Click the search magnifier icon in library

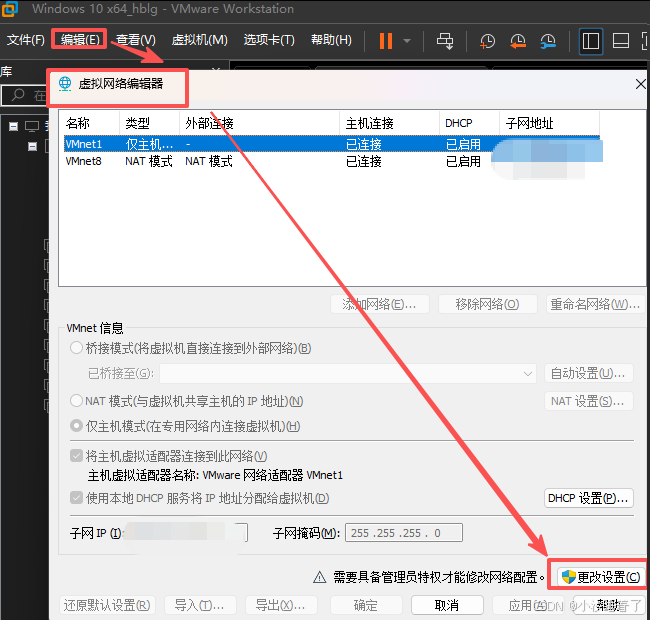18,95
